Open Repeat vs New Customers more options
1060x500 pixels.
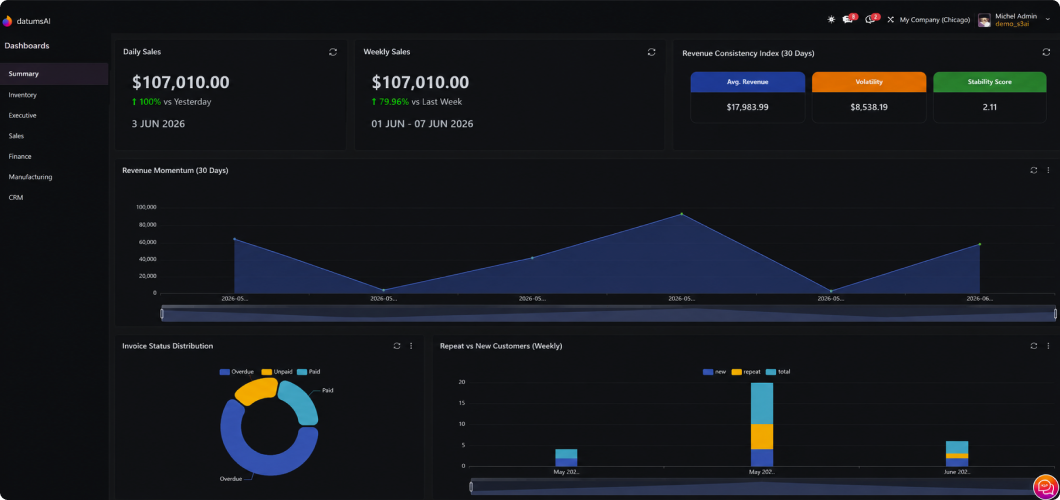coord(1049,346)
